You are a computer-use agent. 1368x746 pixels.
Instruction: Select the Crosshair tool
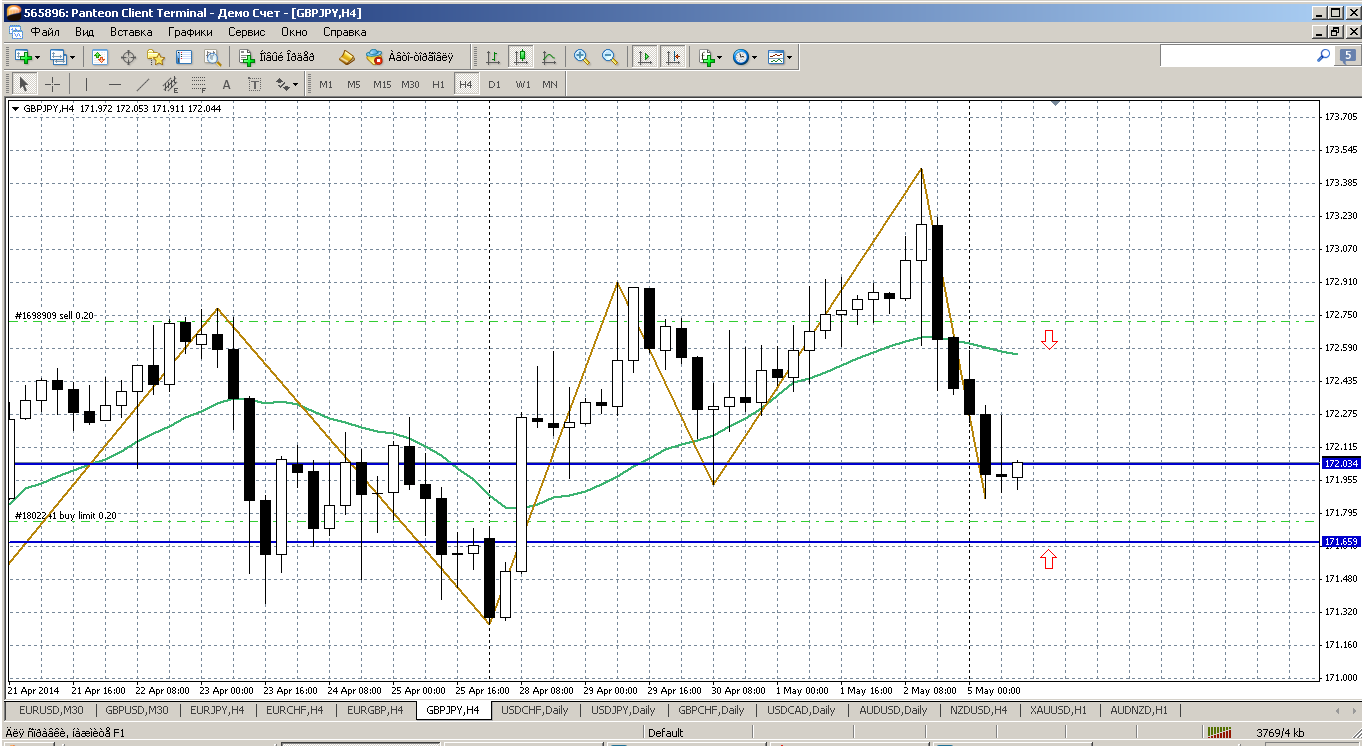pyautogui.click(x=52, y=84)
